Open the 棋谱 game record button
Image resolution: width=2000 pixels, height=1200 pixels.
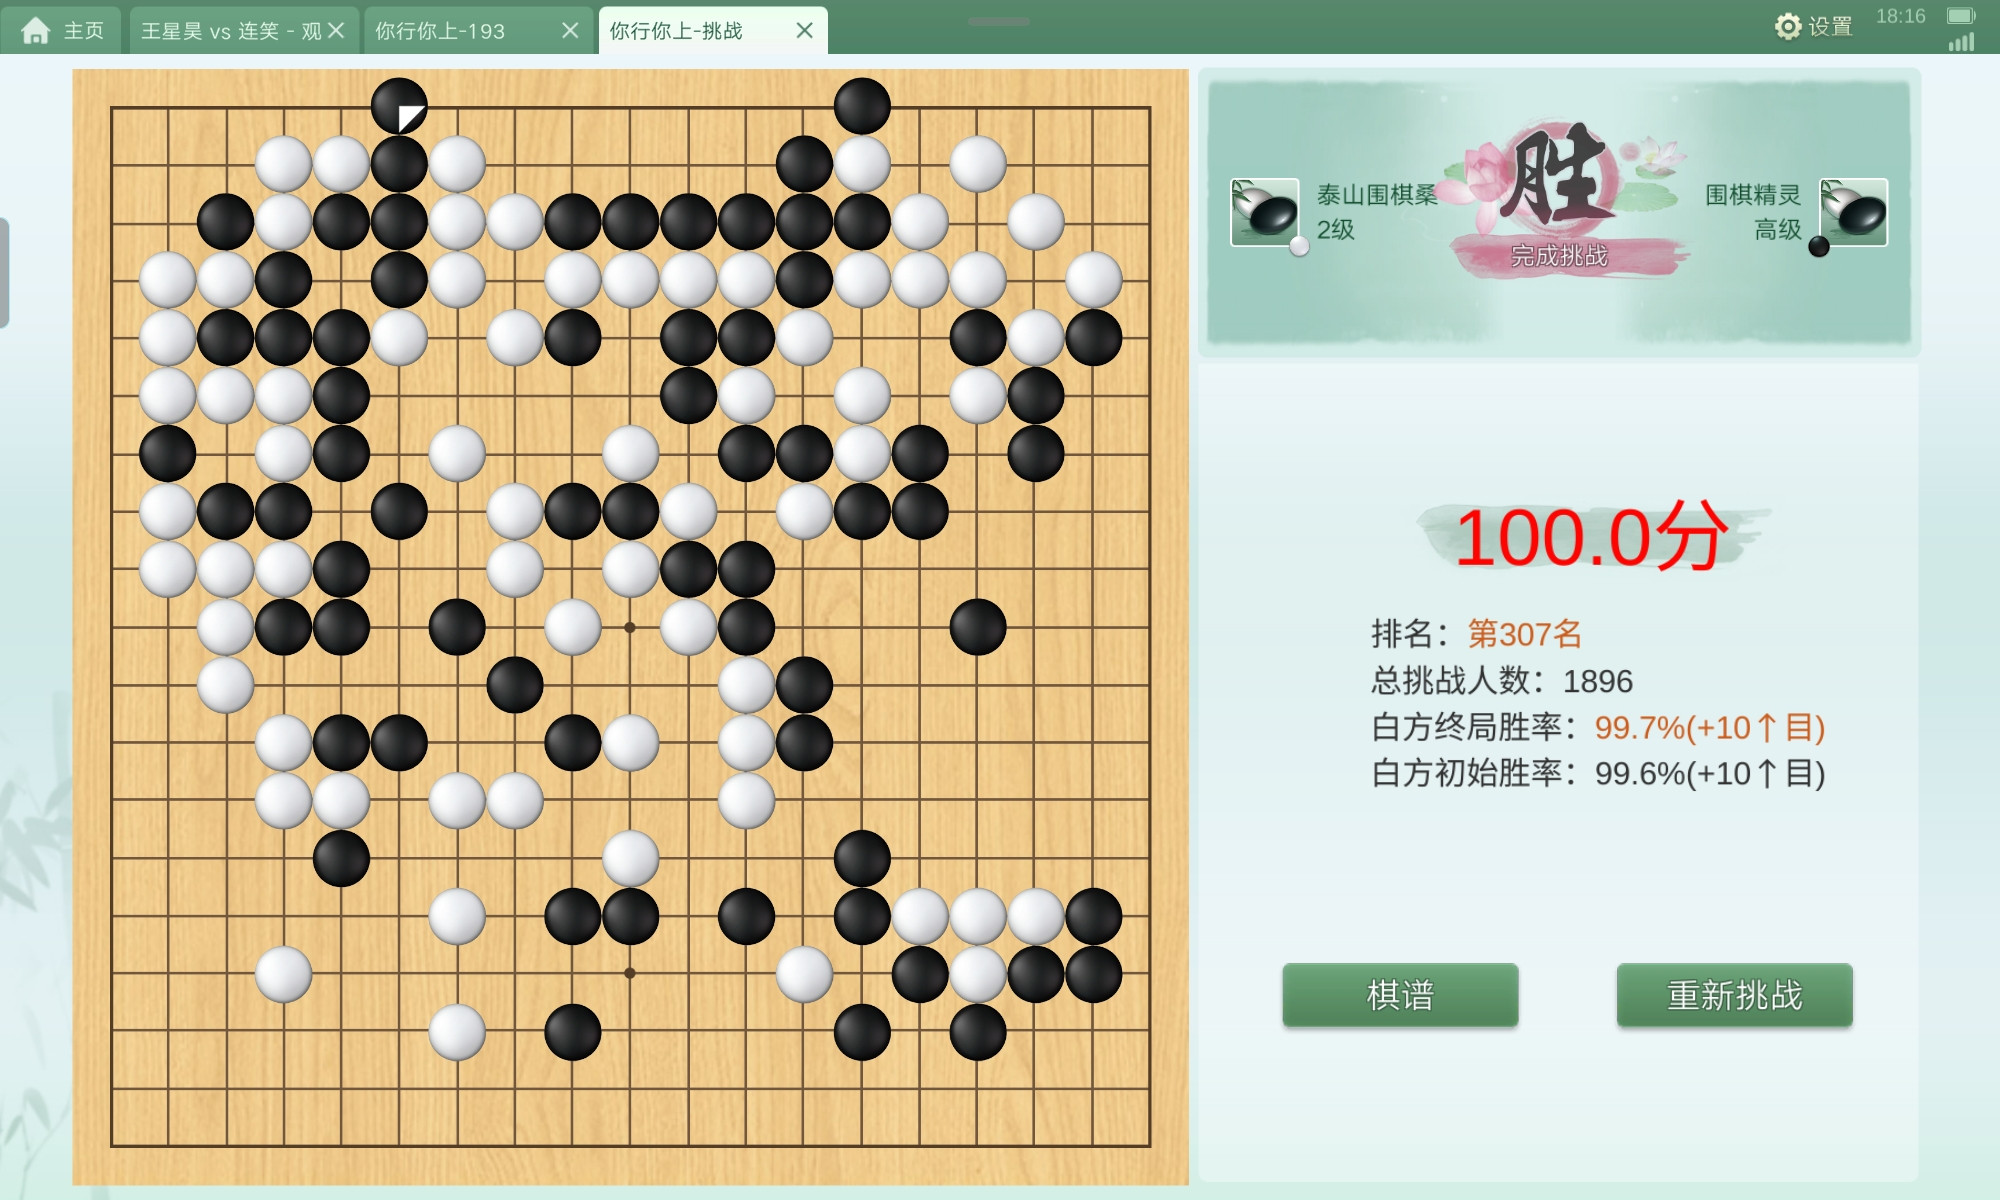(1400, 995)
